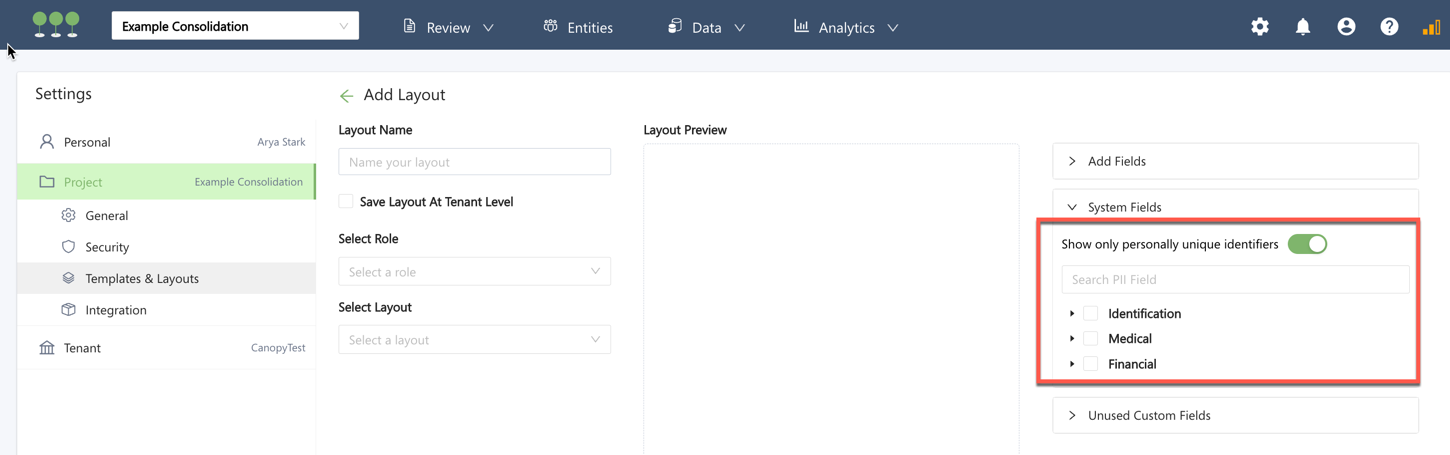Toggle Show only personally unique identifiers
Image resolution: width=1450 pixels, height=455 pixels.
pyautogui.click(x=1307, y=244)
